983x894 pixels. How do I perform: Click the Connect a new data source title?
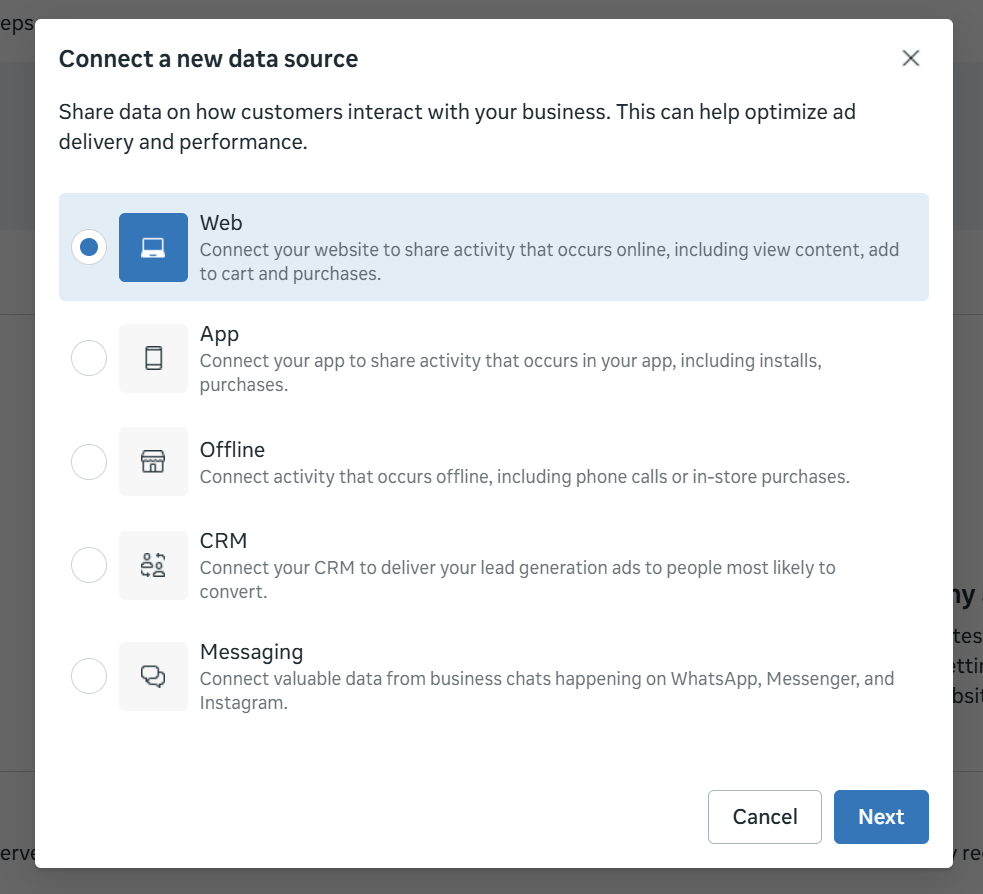(208, 59)
